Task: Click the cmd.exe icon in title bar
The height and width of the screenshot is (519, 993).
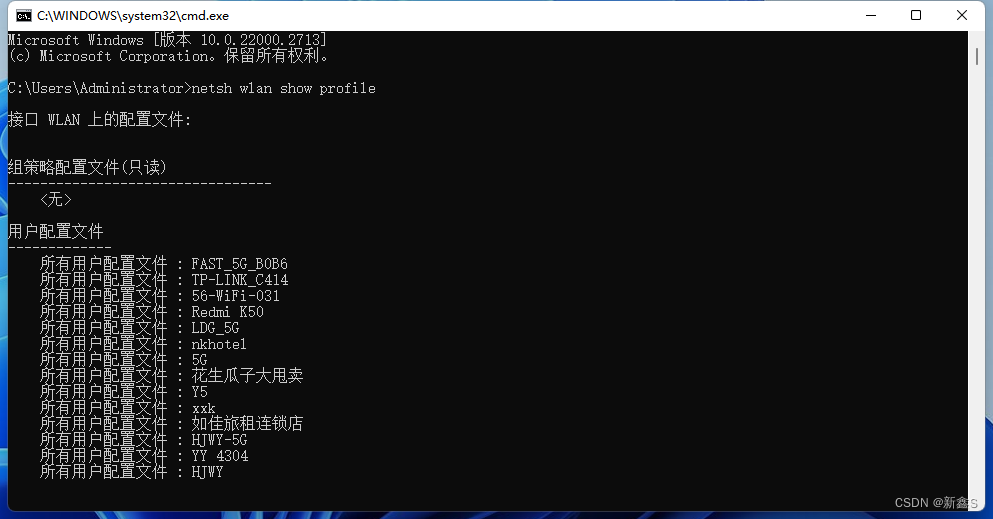Action: coord(23,15)
